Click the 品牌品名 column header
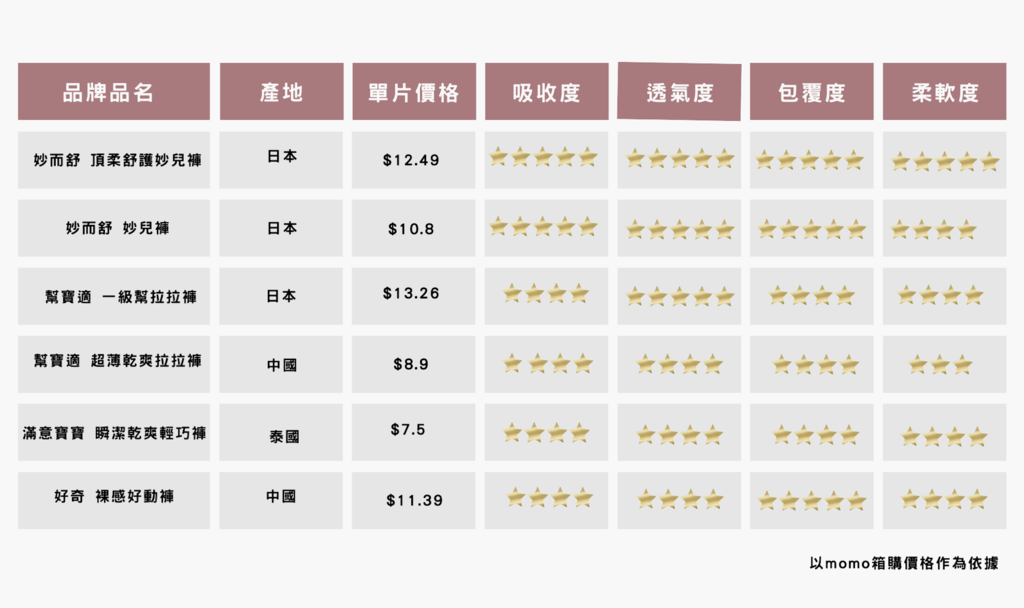This screenshot has height=608, width=1024. click(x=114, y=91)
